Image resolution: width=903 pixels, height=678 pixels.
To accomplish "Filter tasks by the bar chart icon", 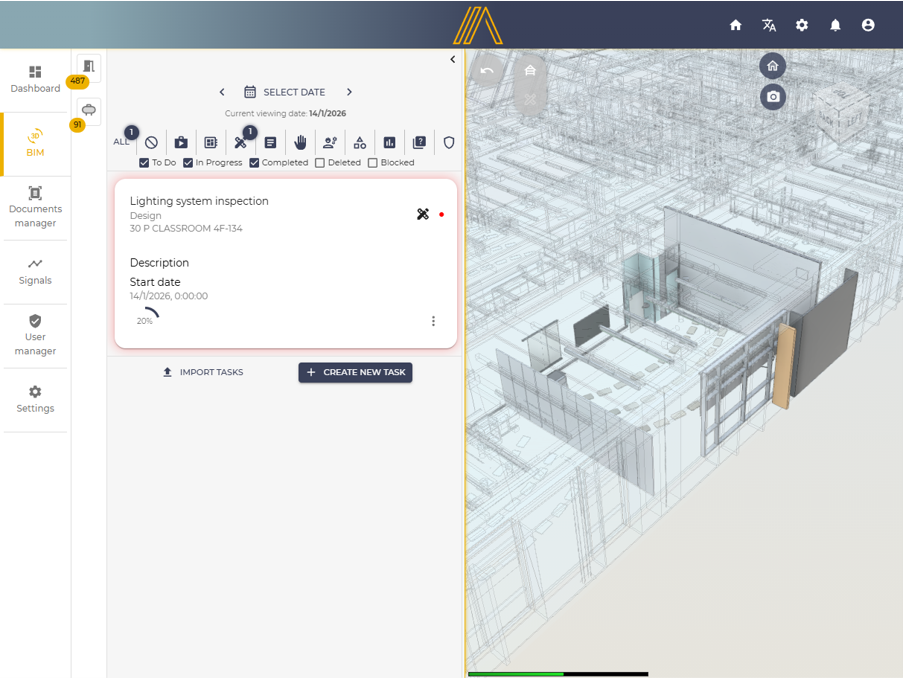I will (x=389, y=142).
